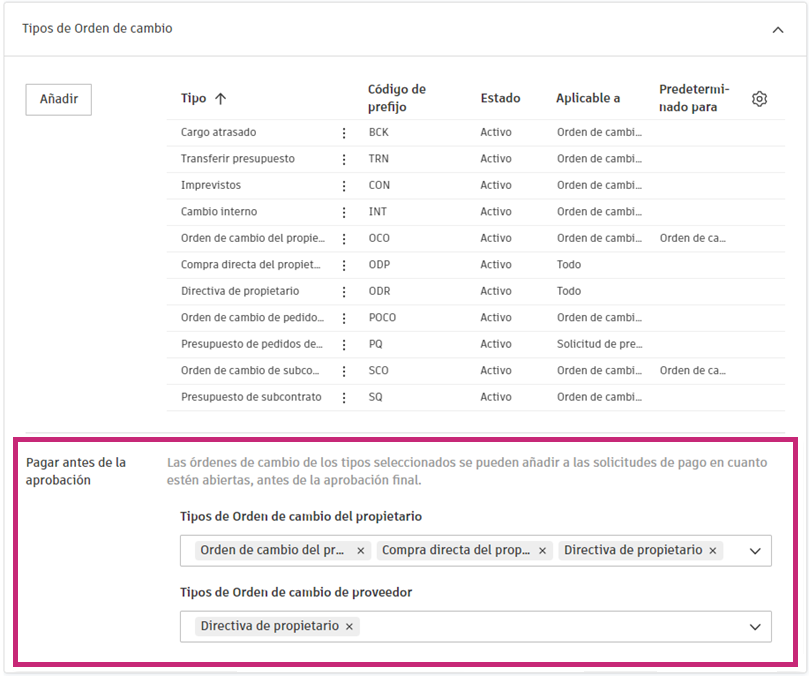Open the row actions menu for Cambio interno
This screenshot has height=676, width=809.
click(x=345, y=212)
